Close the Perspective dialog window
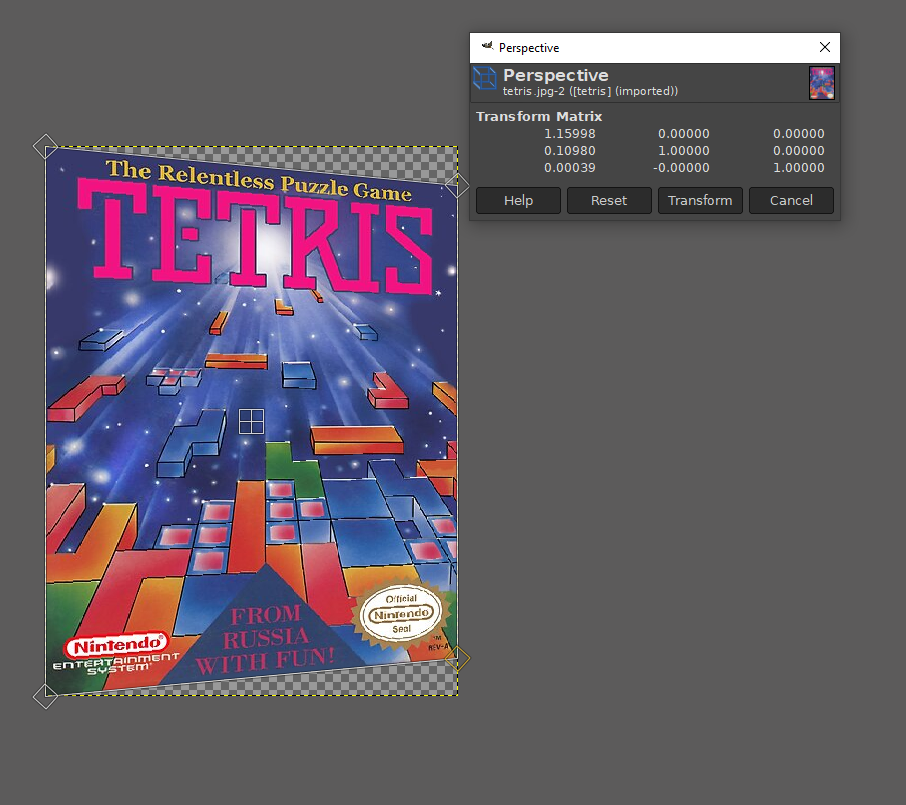Viewport: 906px width, 805px height. [x=824, y=47]
